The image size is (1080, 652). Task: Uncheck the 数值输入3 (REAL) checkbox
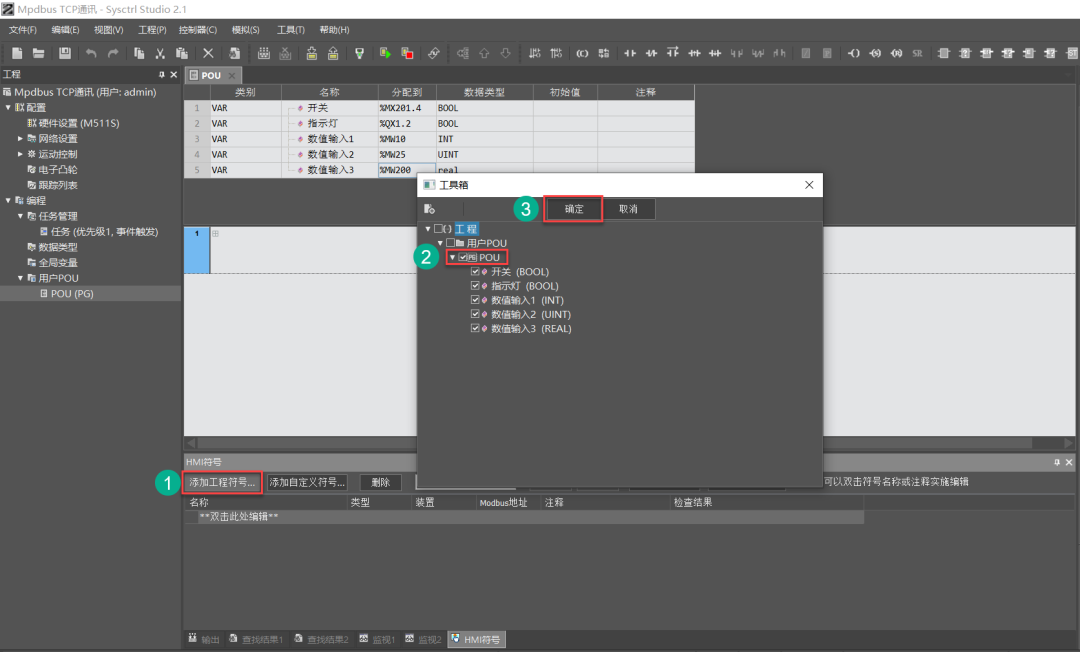click(x=475, y=328)
